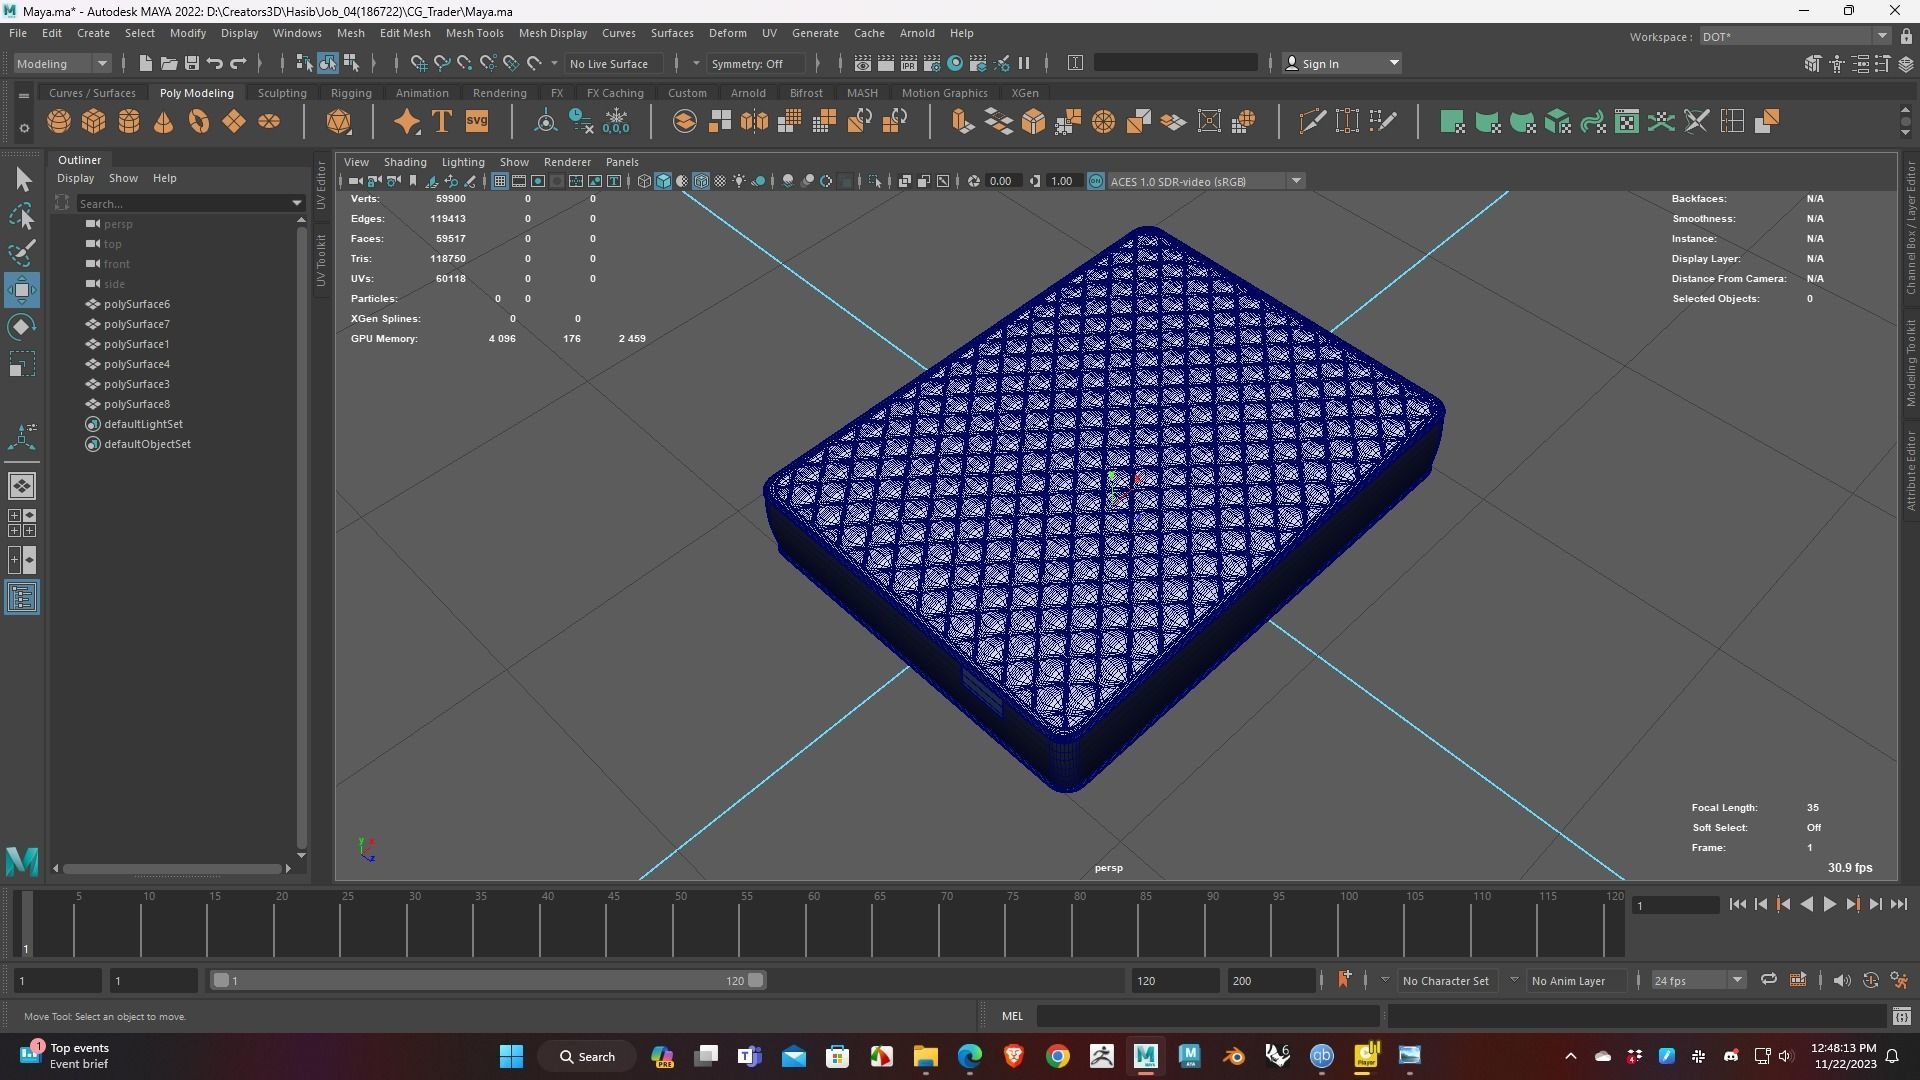Click the MEL script language label
This screenshot has width=1920, height=1080.
(x=1012, y=1016)
